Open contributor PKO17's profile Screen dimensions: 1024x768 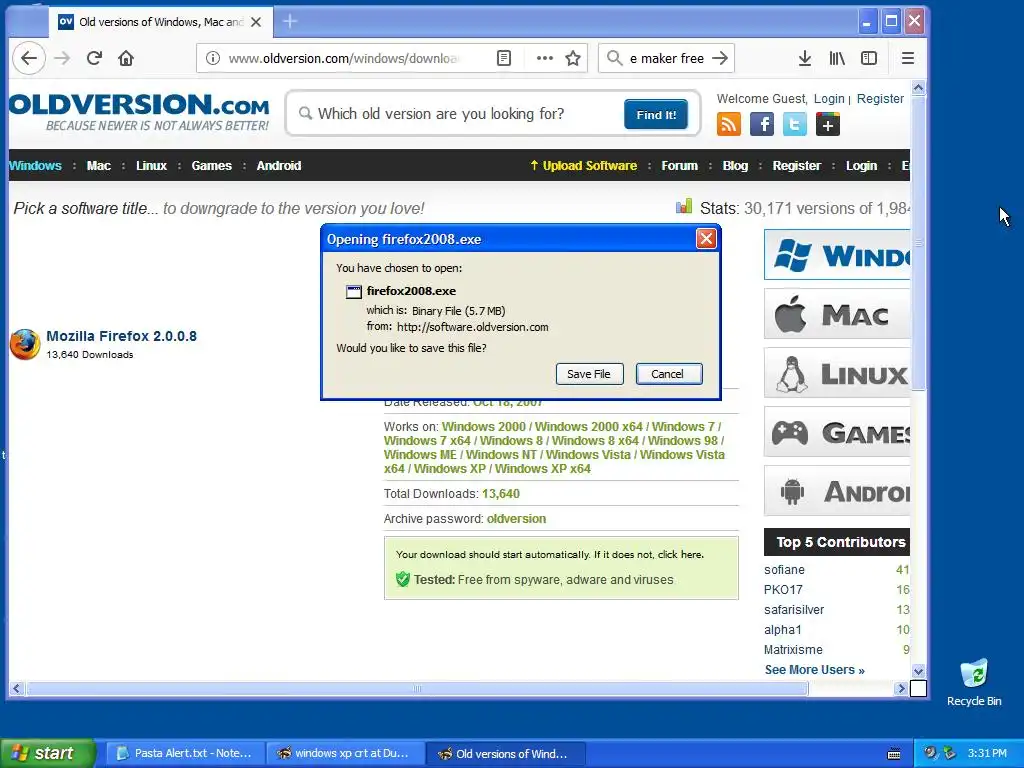point(783,590)
